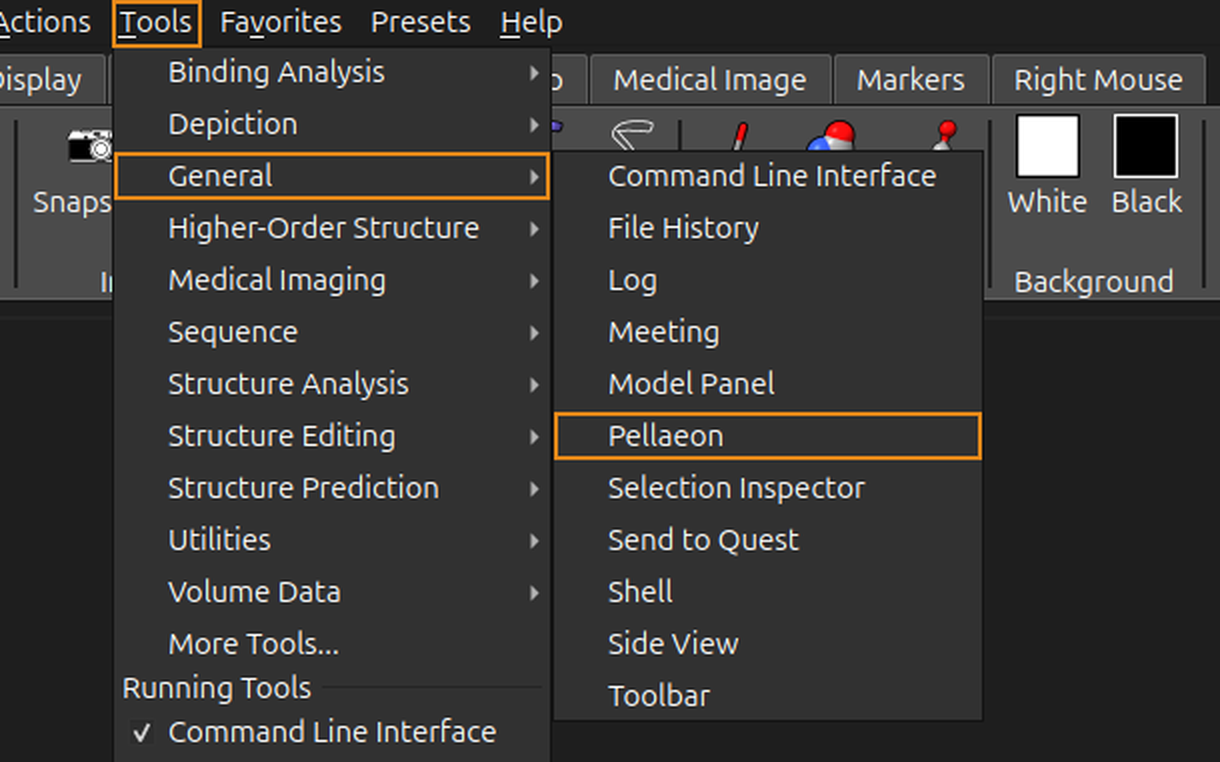1220x762 pixels.
Task: Open the Actions menu
Action: coord(45,22)
